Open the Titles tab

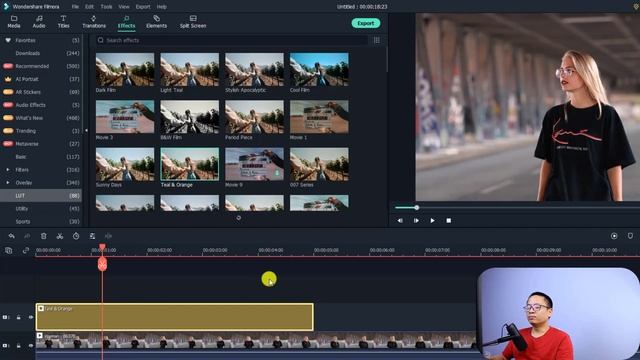63,22
